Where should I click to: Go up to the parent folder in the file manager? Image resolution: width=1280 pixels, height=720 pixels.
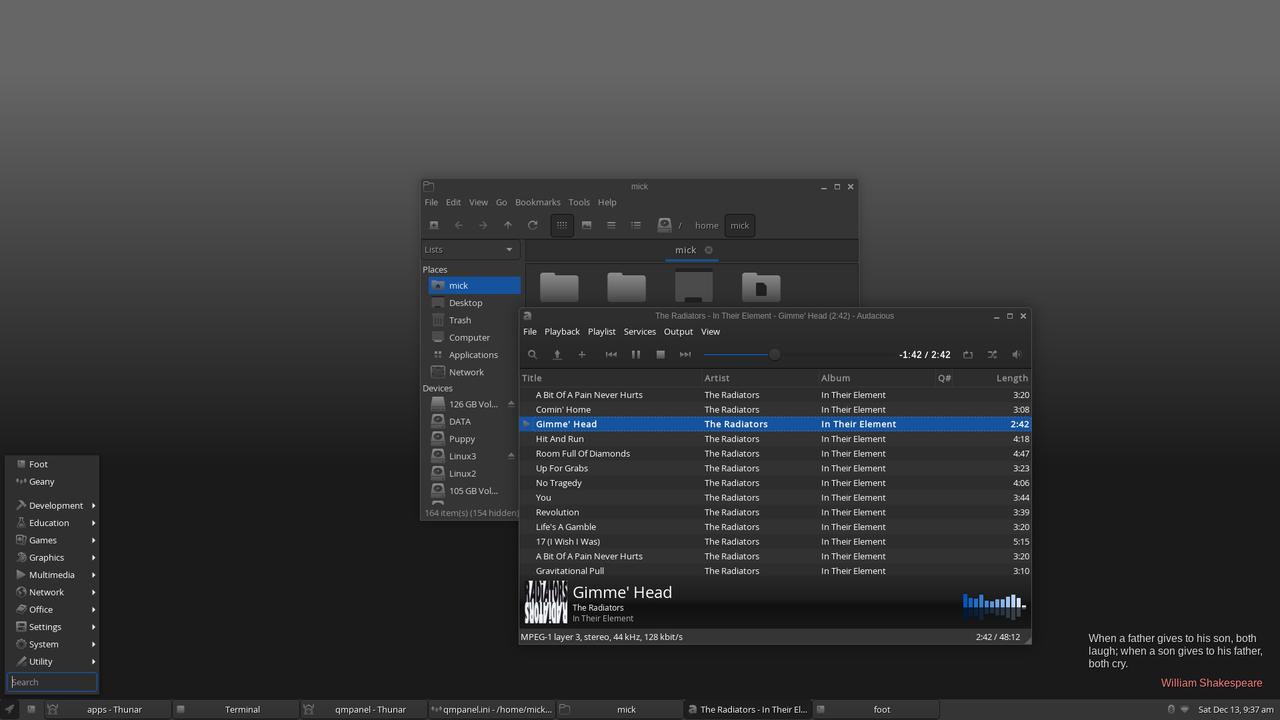pos(508,225)
